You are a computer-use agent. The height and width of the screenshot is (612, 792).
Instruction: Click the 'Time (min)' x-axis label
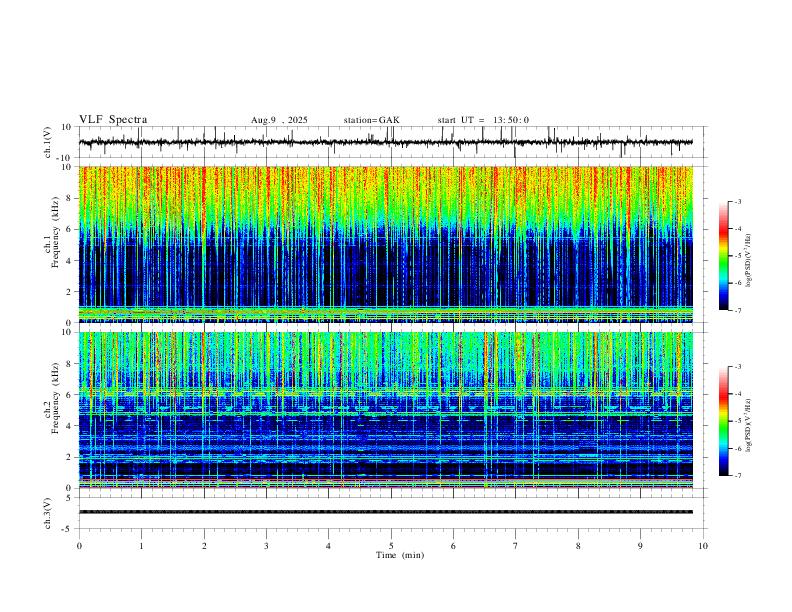[400, 555]
